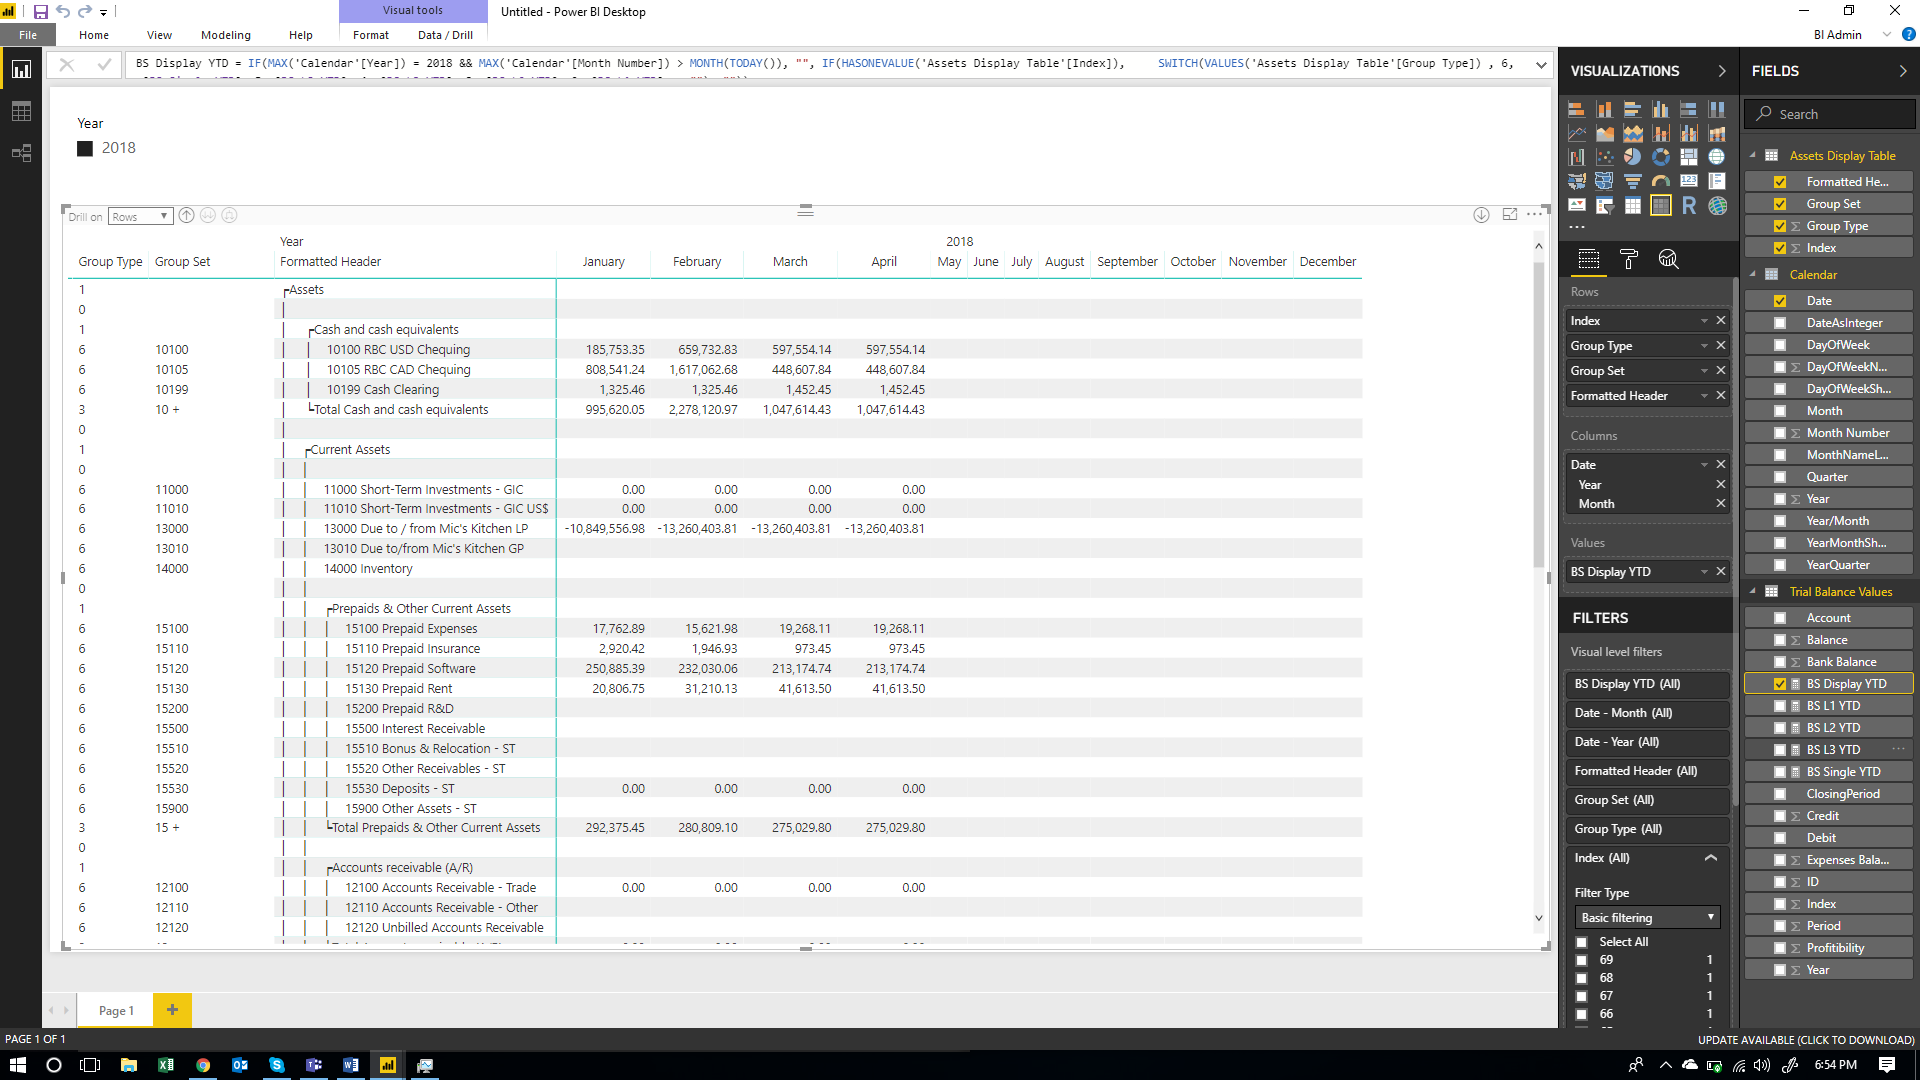Pick the Area chart visualization
The width and height of the screenshot is (1920, 1080).
coord(1605,133)
